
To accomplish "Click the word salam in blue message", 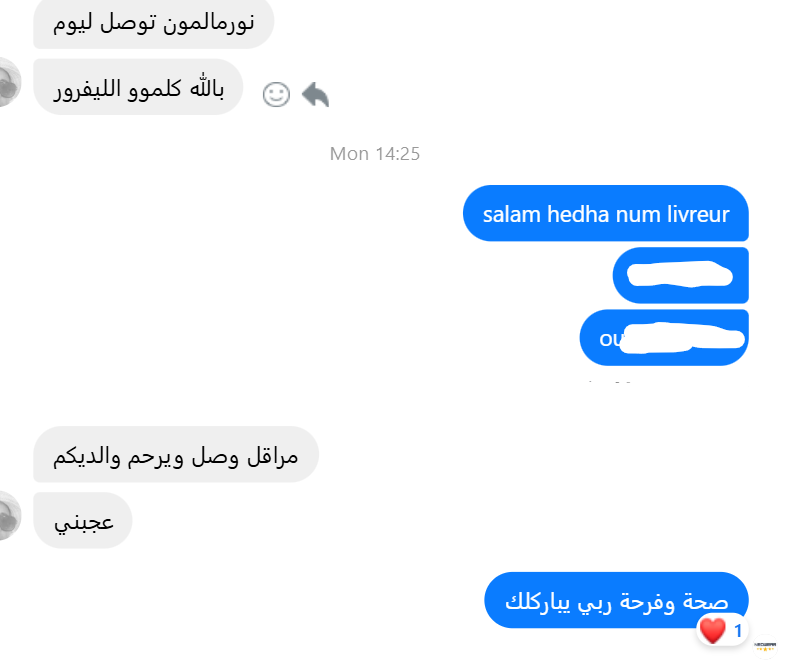I will point(511,214).
